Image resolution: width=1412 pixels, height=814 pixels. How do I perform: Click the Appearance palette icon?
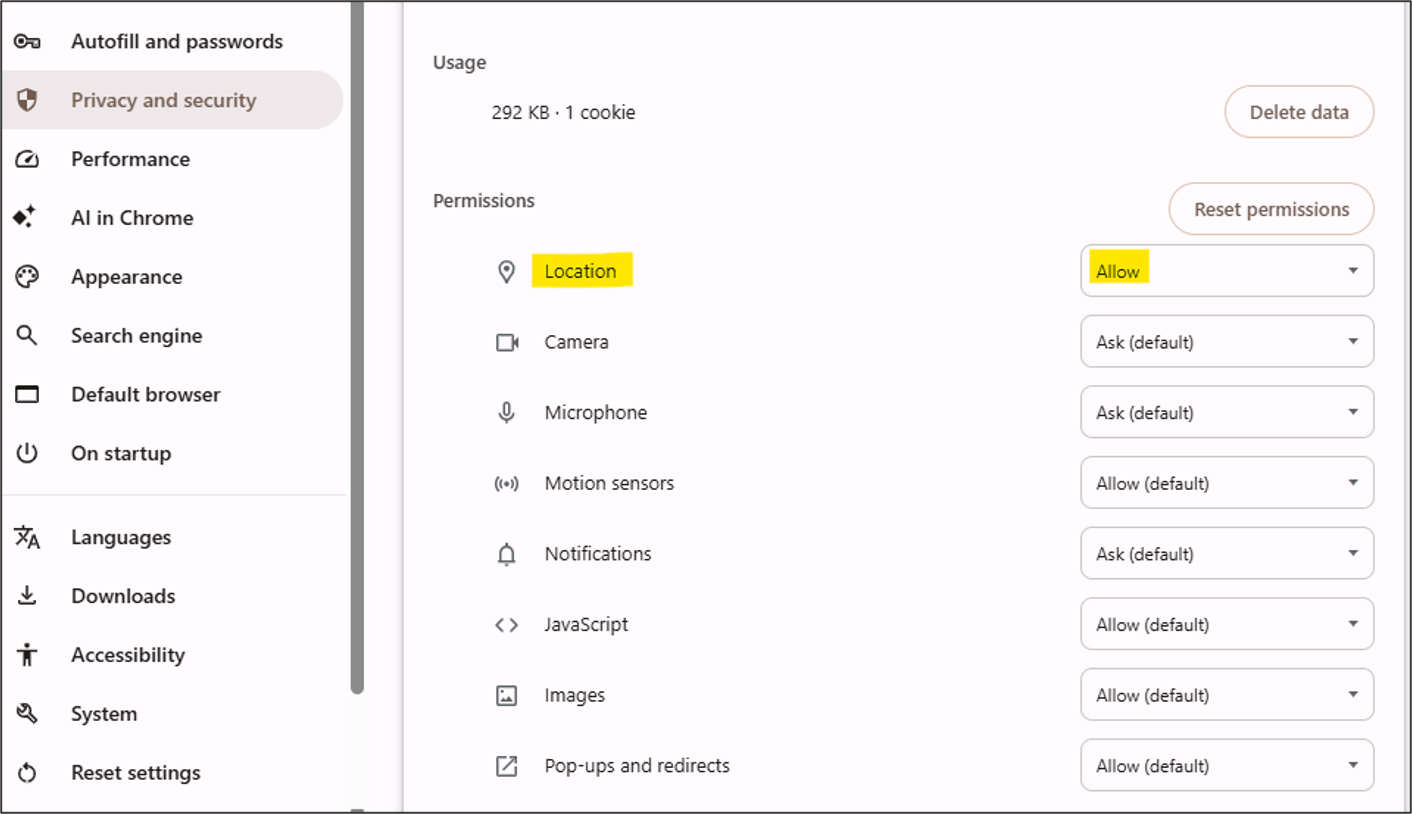point(27,277)
